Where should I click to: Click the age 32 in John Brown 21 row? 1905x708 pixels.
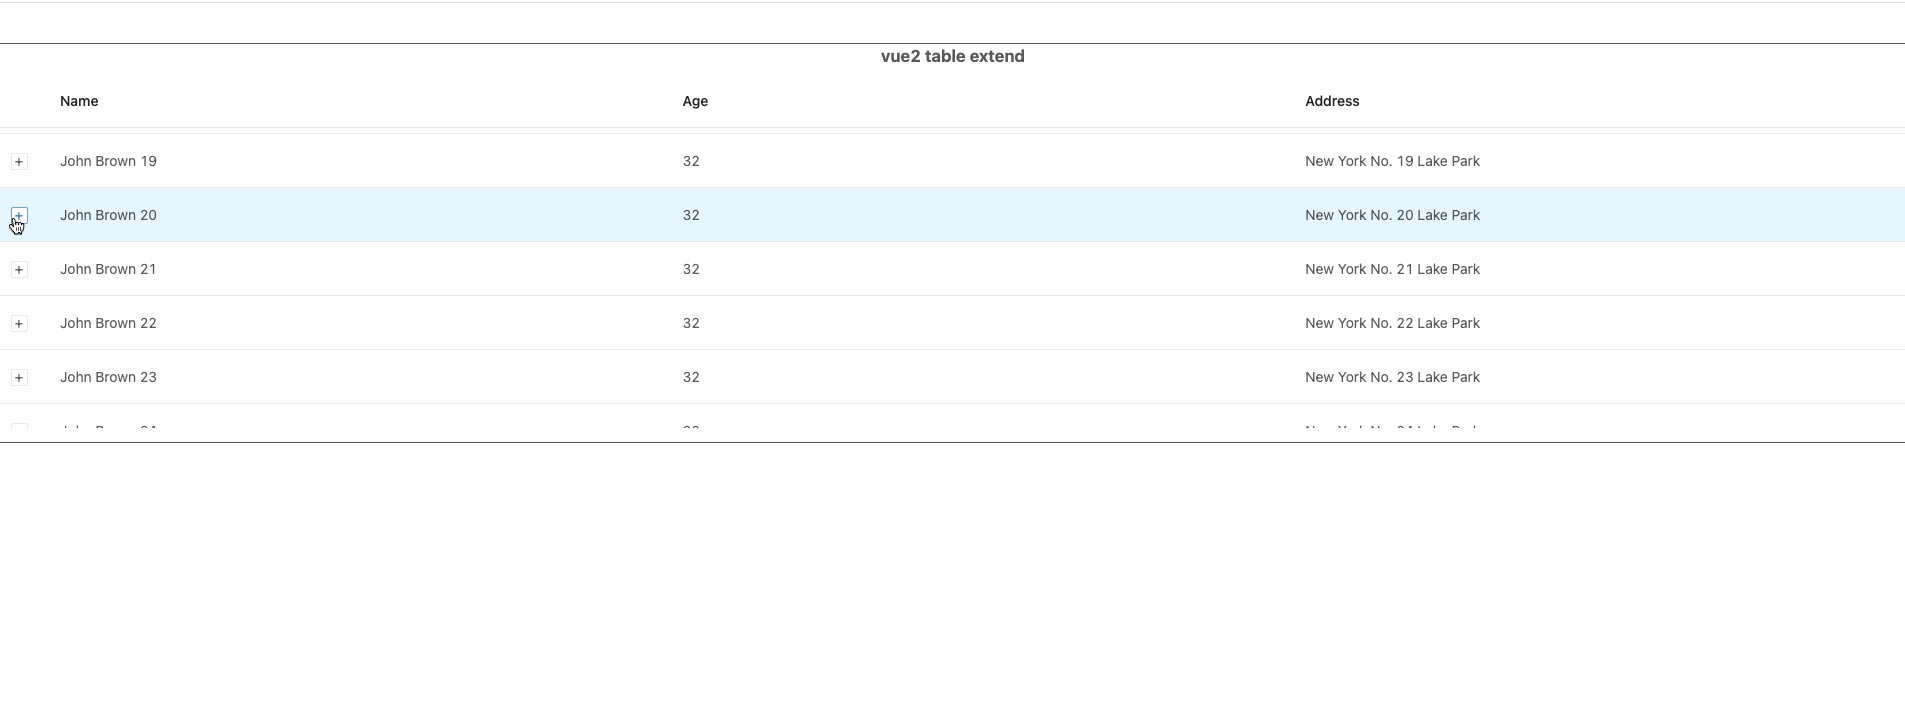(x=691, y=269)
